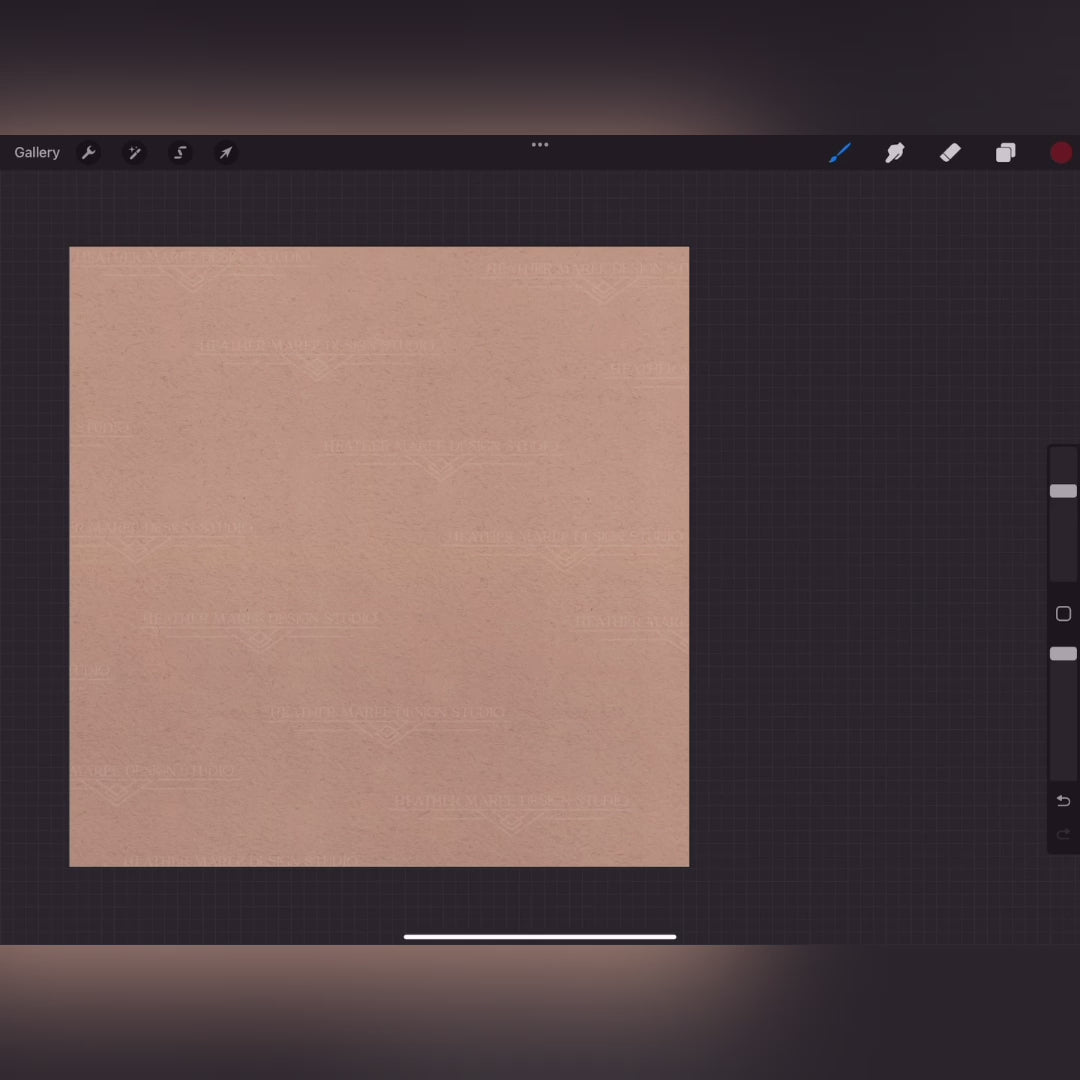This screenshot has width=1080, height=1080.
Task: Activate the Selection tool
Action: pos(181,153)
